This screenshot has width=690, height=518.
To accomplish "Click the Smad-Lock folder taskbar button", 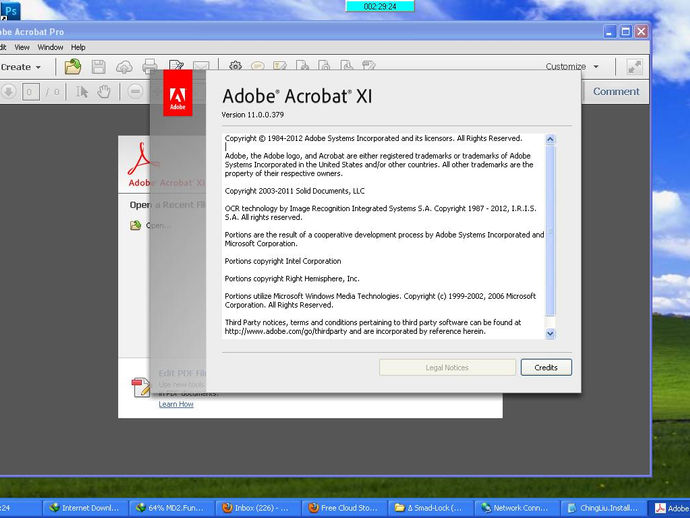I will pyautogui.click(x=431, y=508).
